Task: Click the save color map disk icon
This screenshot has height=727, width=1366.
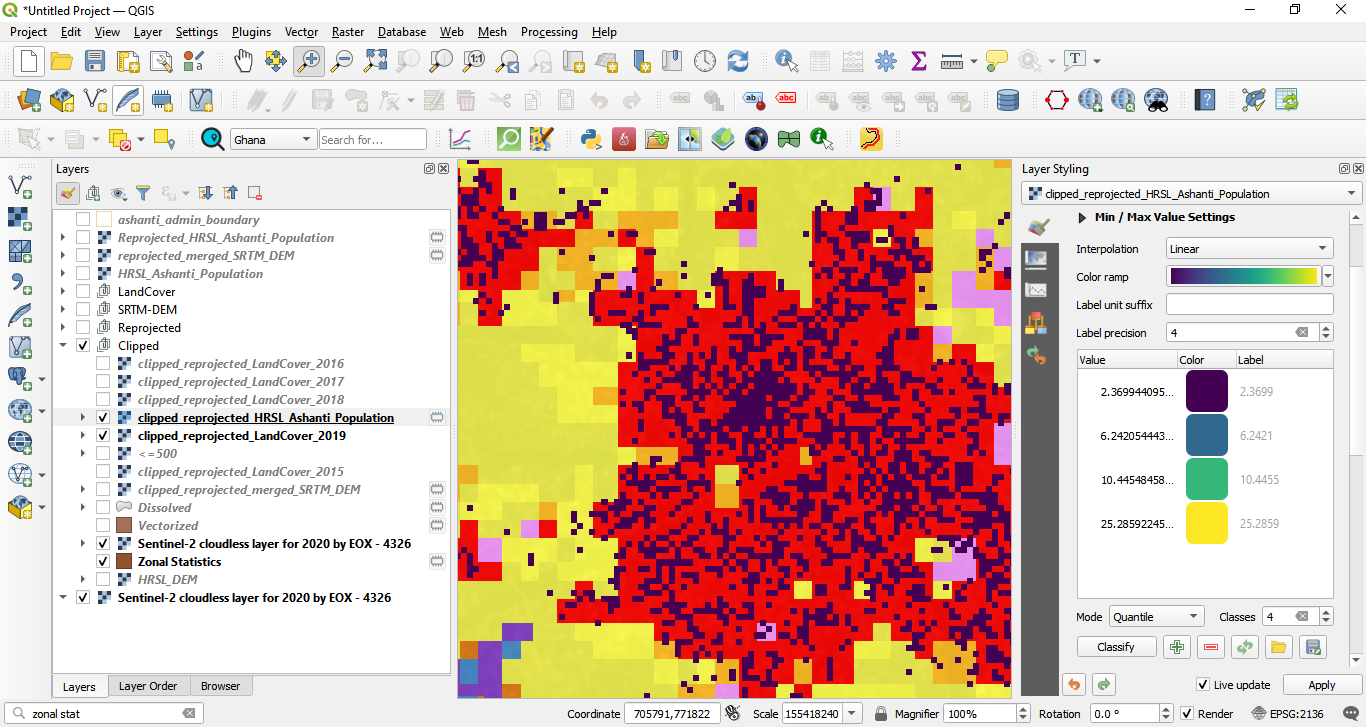Action: pyautogui.click(x=1314, y=647)
